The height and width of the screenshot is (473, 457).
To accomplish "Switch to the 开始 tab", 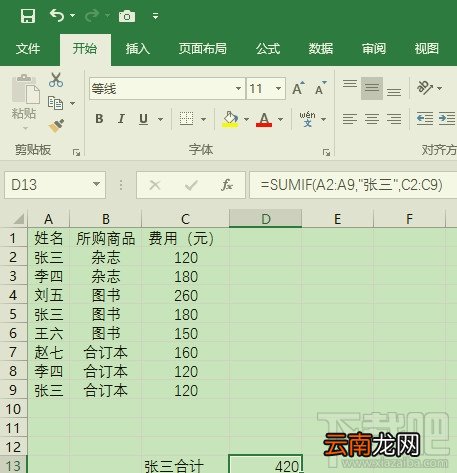I will click(x=85, y=49).
